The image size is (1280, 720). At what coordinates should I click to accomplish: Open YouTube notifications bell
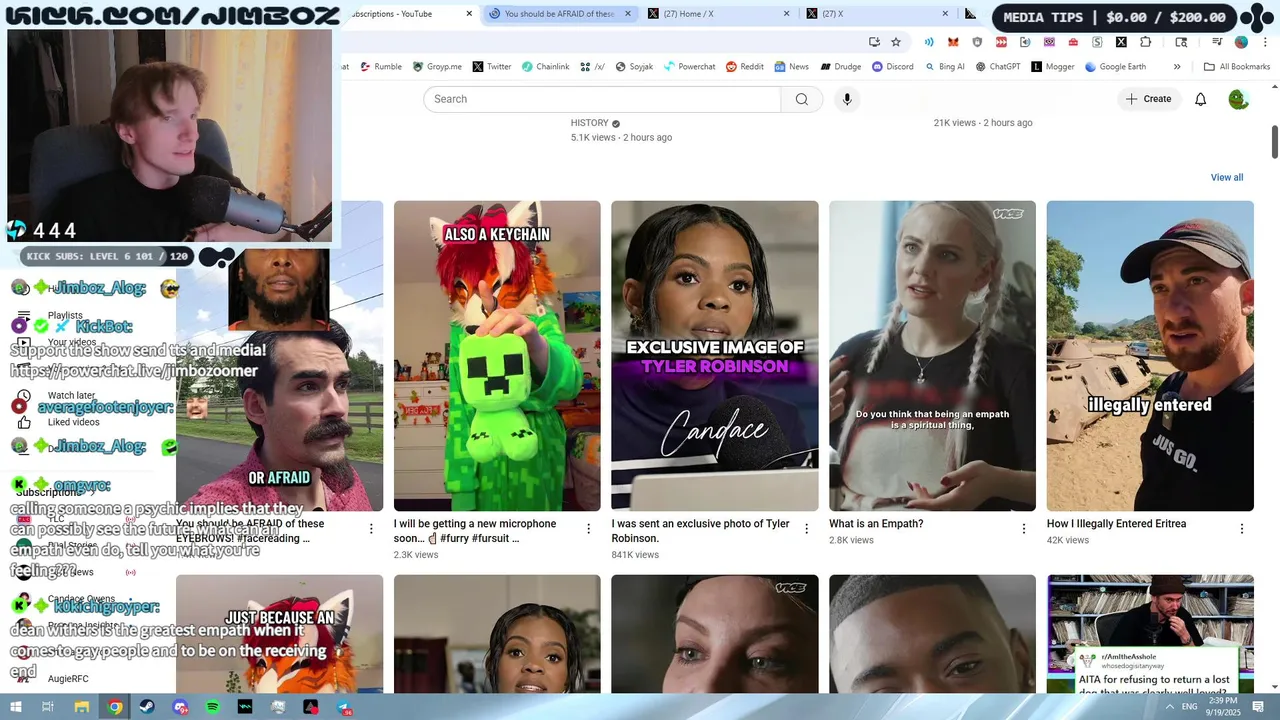[1201, 99]
